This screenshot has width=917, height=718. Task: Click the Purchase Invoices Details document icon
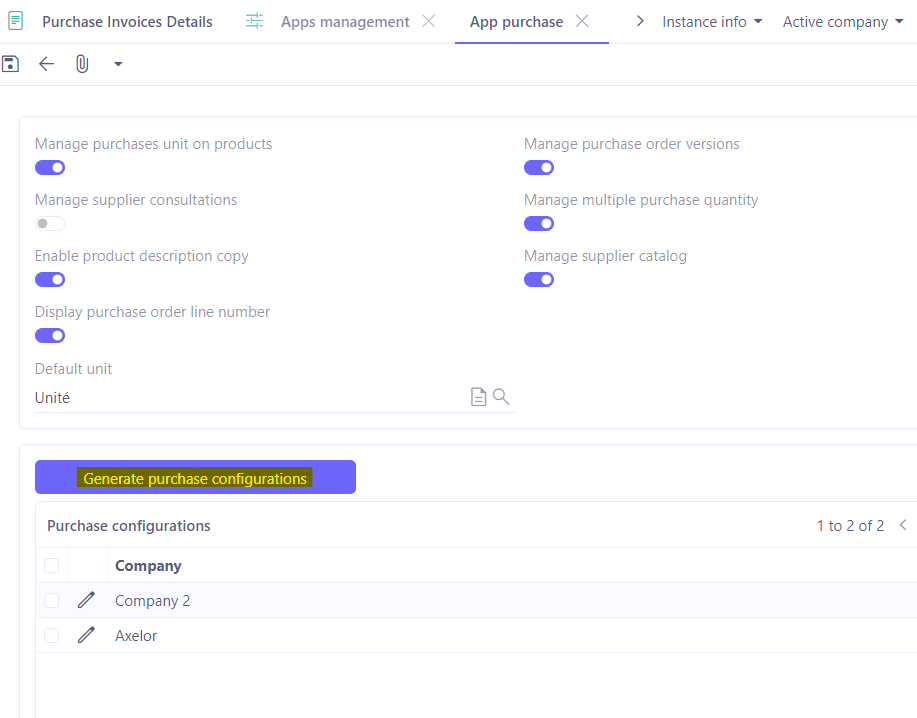14,20
